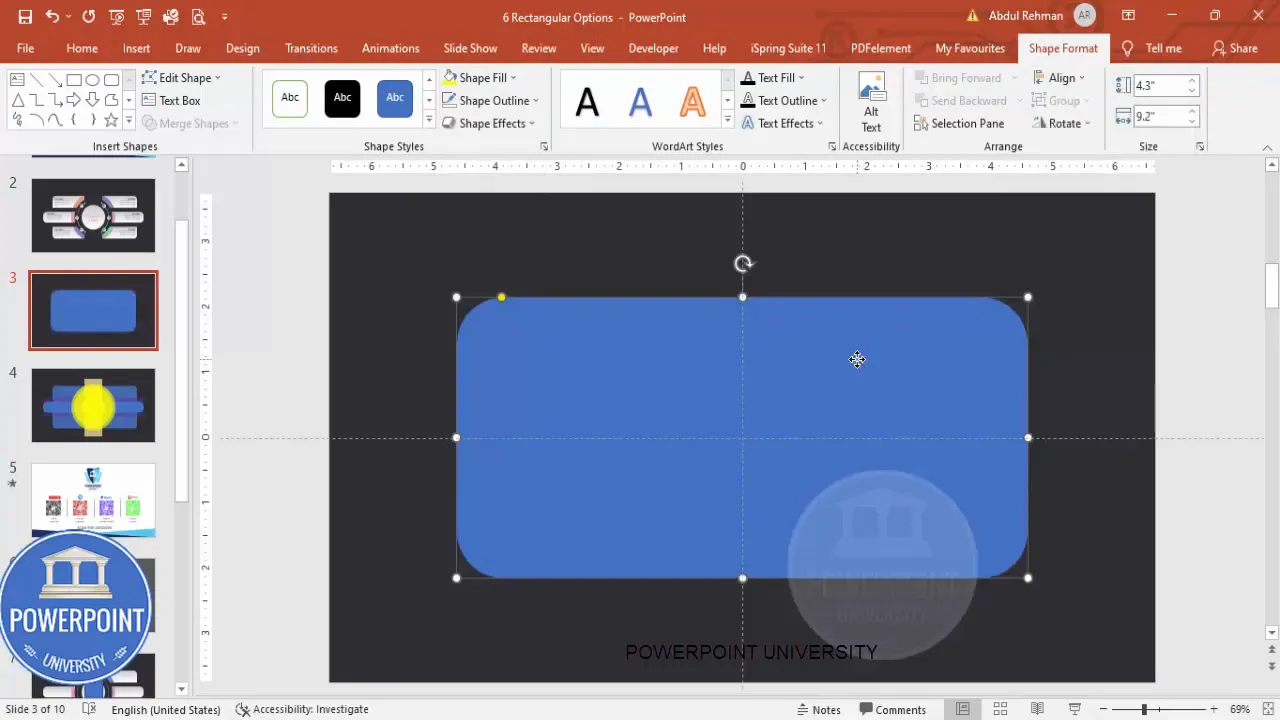Switch to the Animations tab
The image size is (1280, 720).
pos(391,48)
